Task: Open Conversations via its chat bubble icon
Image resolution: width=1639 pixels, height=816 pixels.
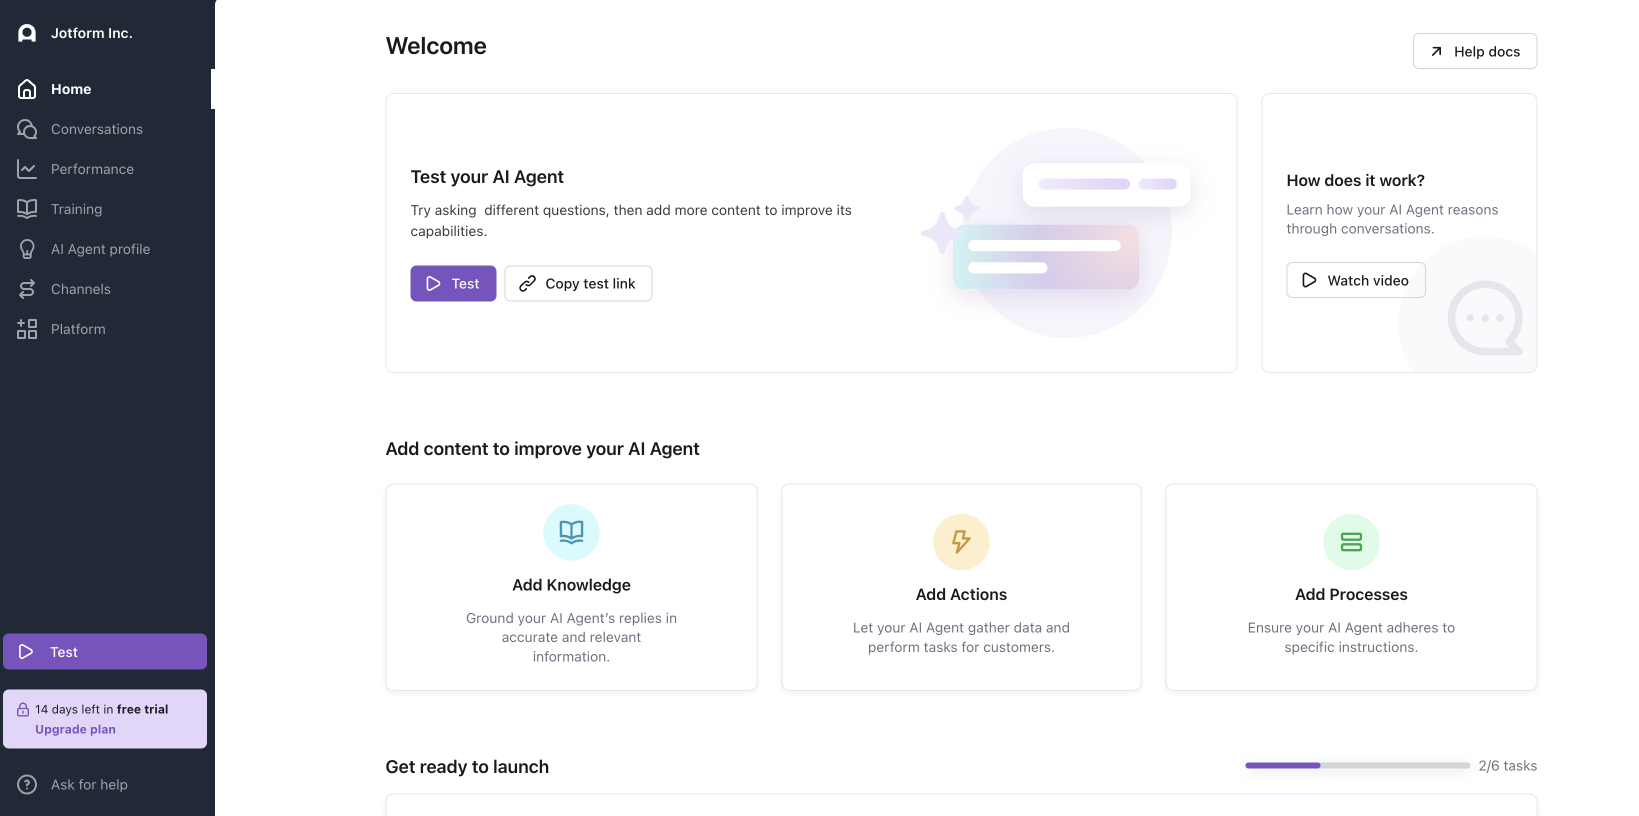Action: point(27,129)
